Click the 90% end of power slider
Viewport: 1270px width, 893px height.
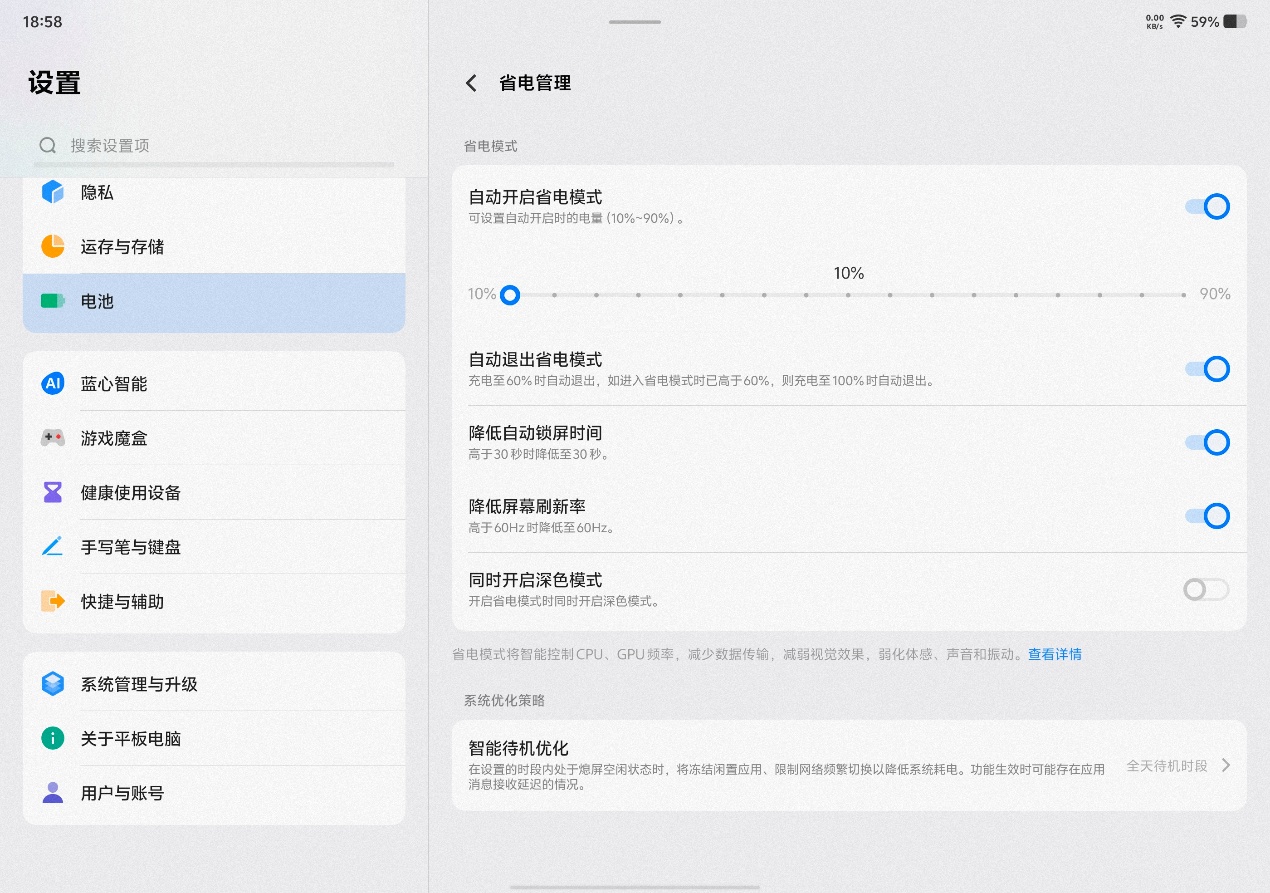click(x=1184, y=295)
